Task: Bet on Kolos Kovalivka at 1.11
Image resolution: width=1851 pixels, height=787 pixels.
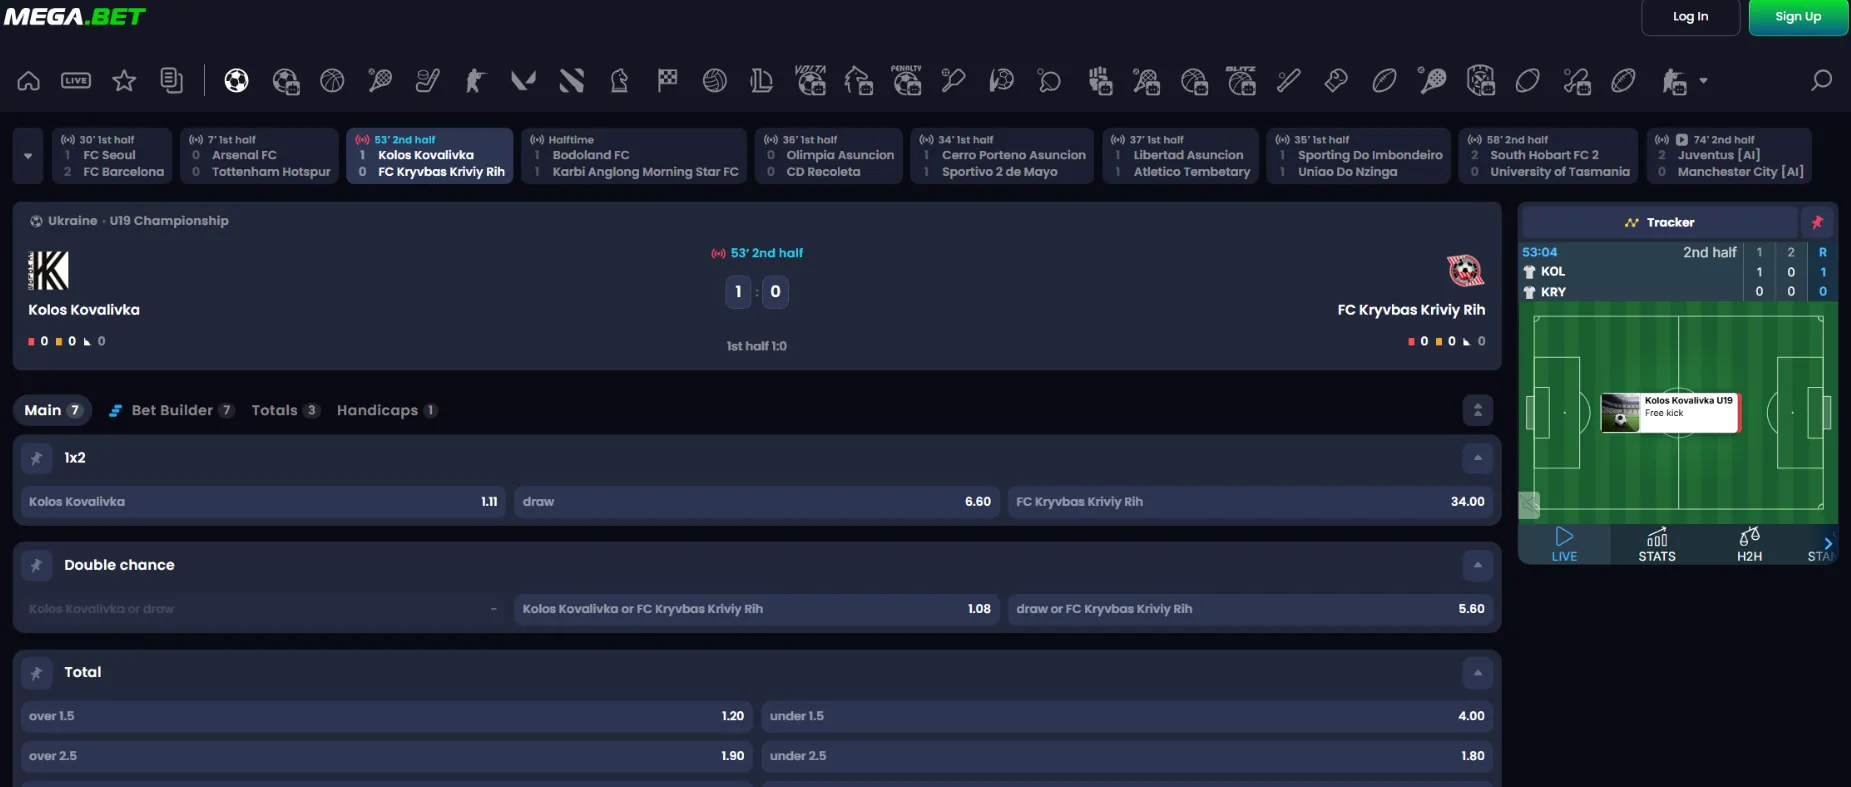Action: (x=263, y=502)
